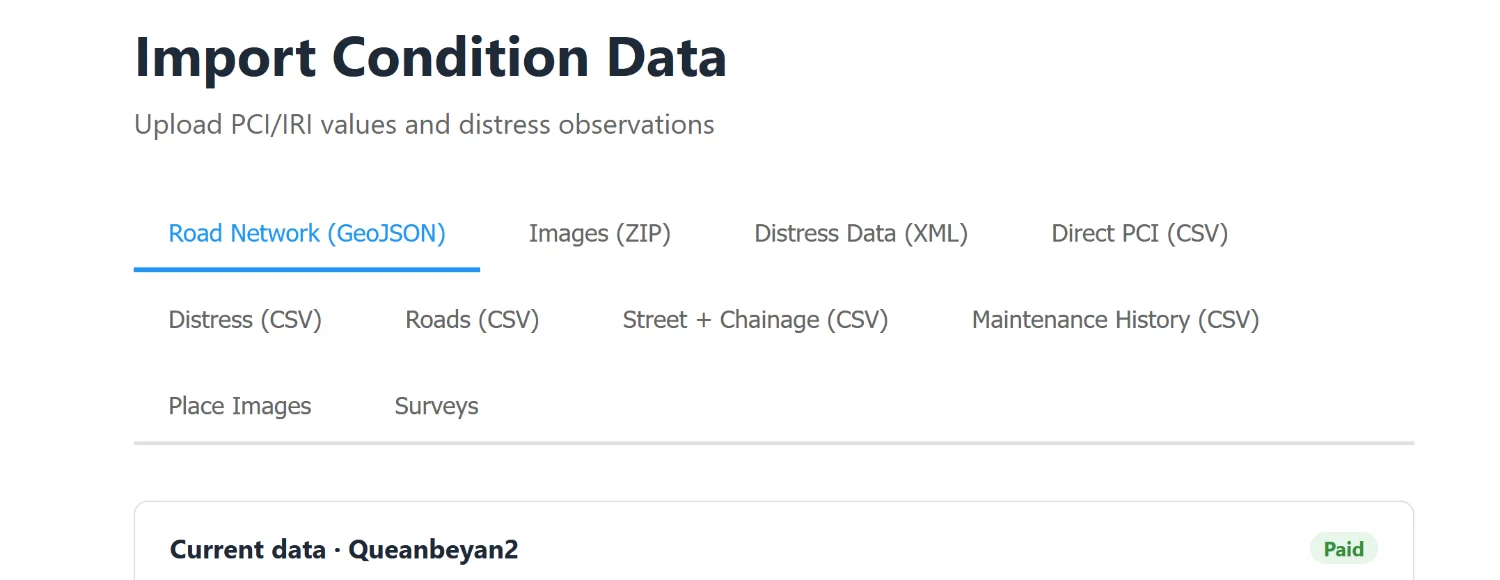Click the green Paid status badge

tap(1344, 549)
